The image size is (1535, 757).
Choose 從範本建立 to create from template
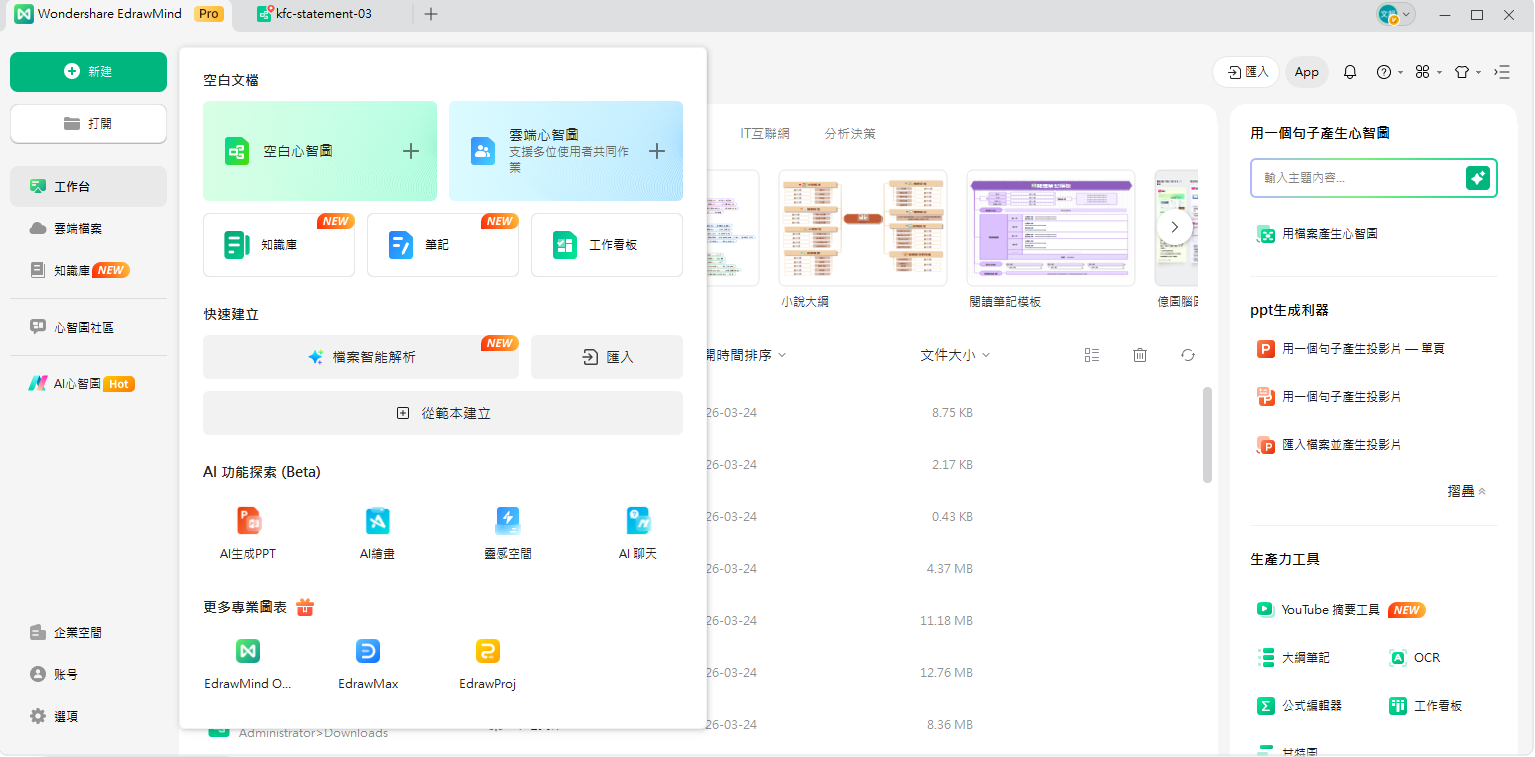click(443, 413)
